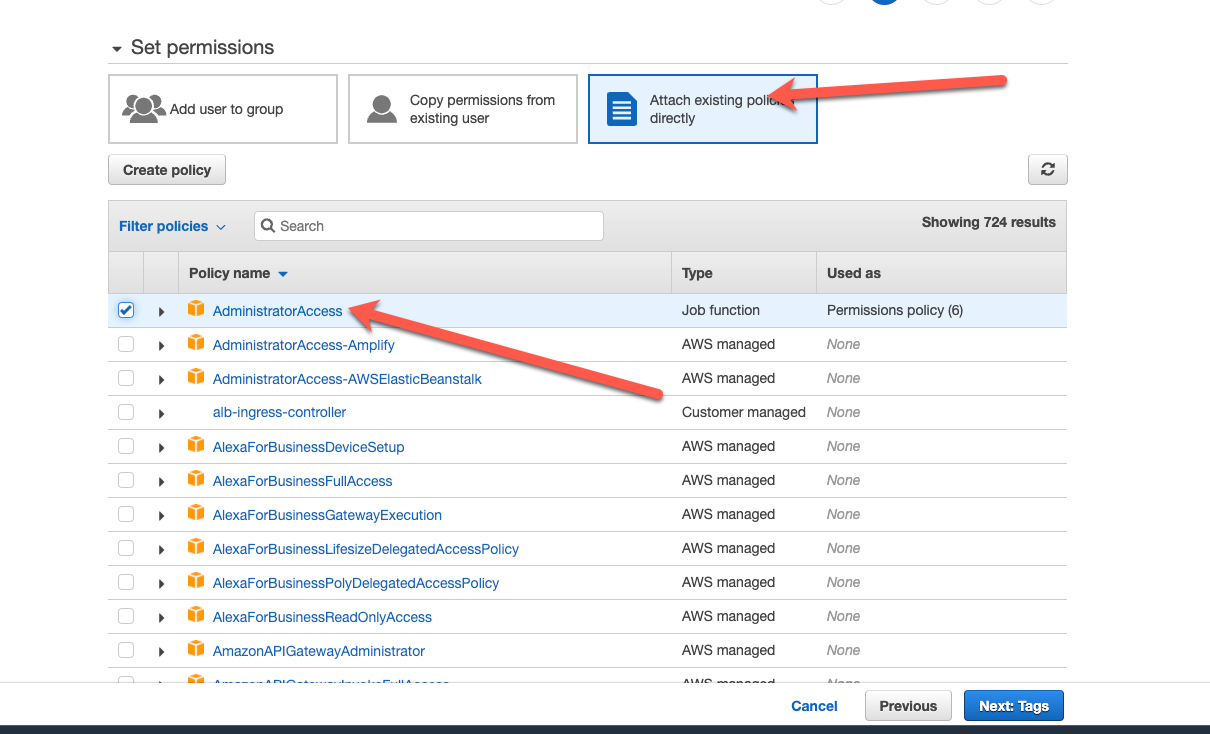Check the AlexaForBusinessLifesizeDelegatedAccessPolicy checkbox

(126, 548)
